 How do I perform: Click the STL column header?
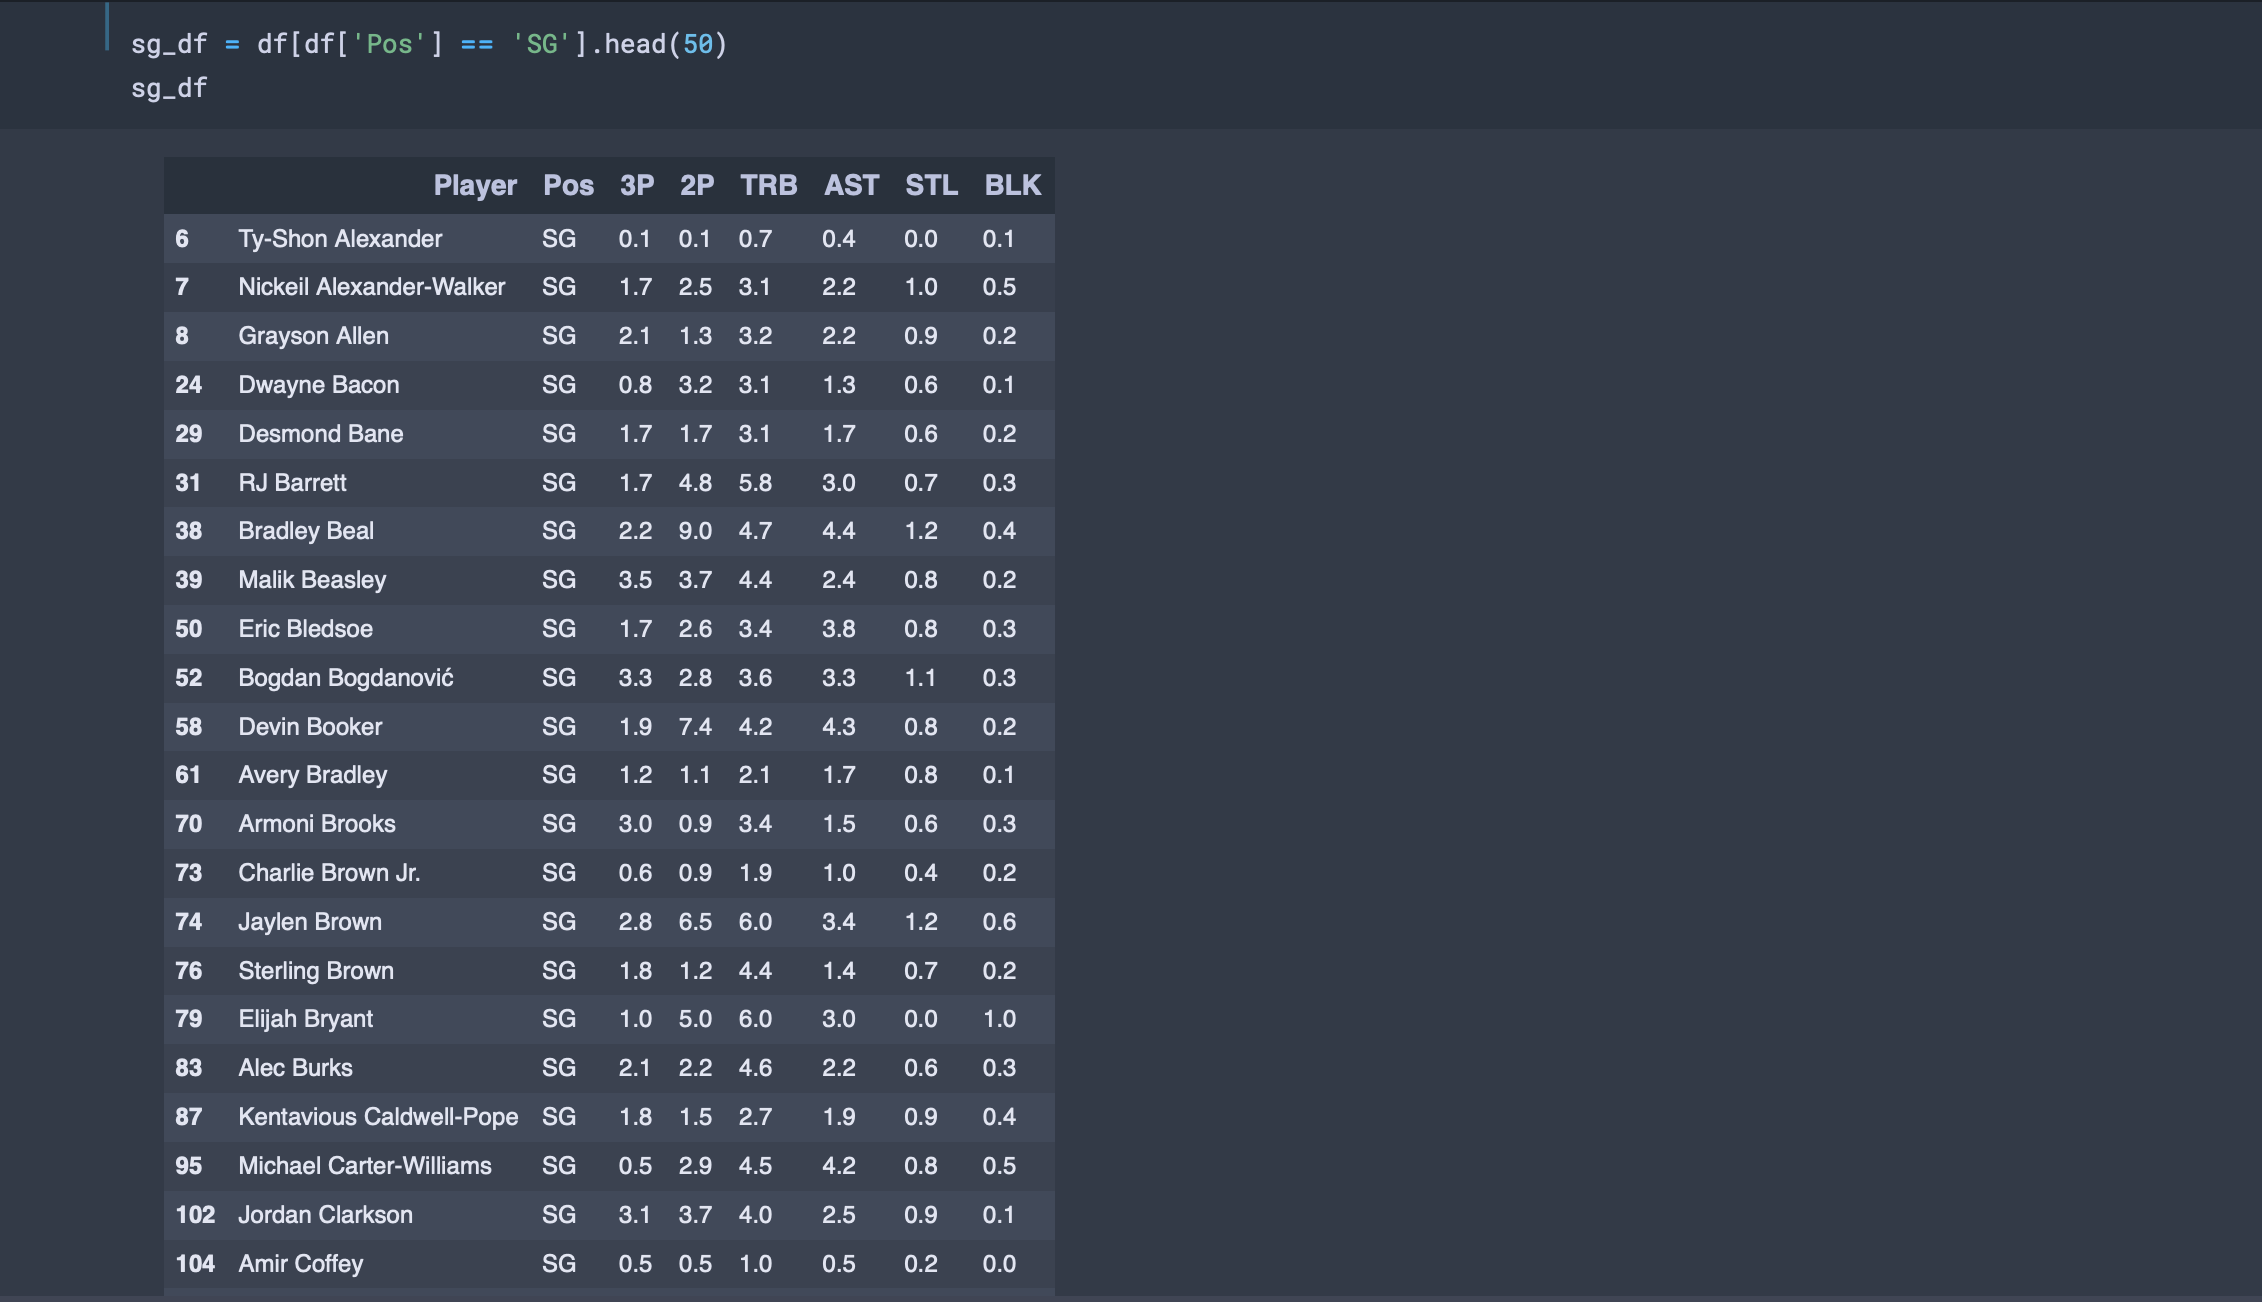pos(931,185)
